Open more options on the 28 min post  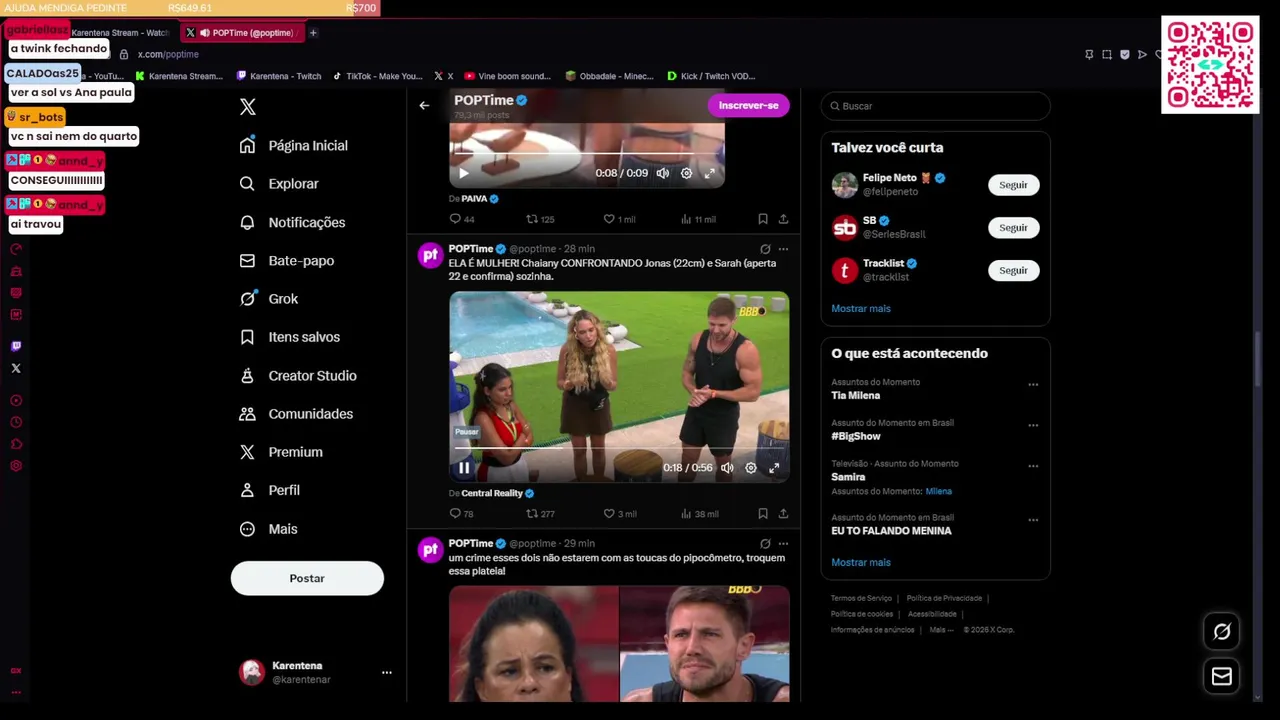click(783, 249)
